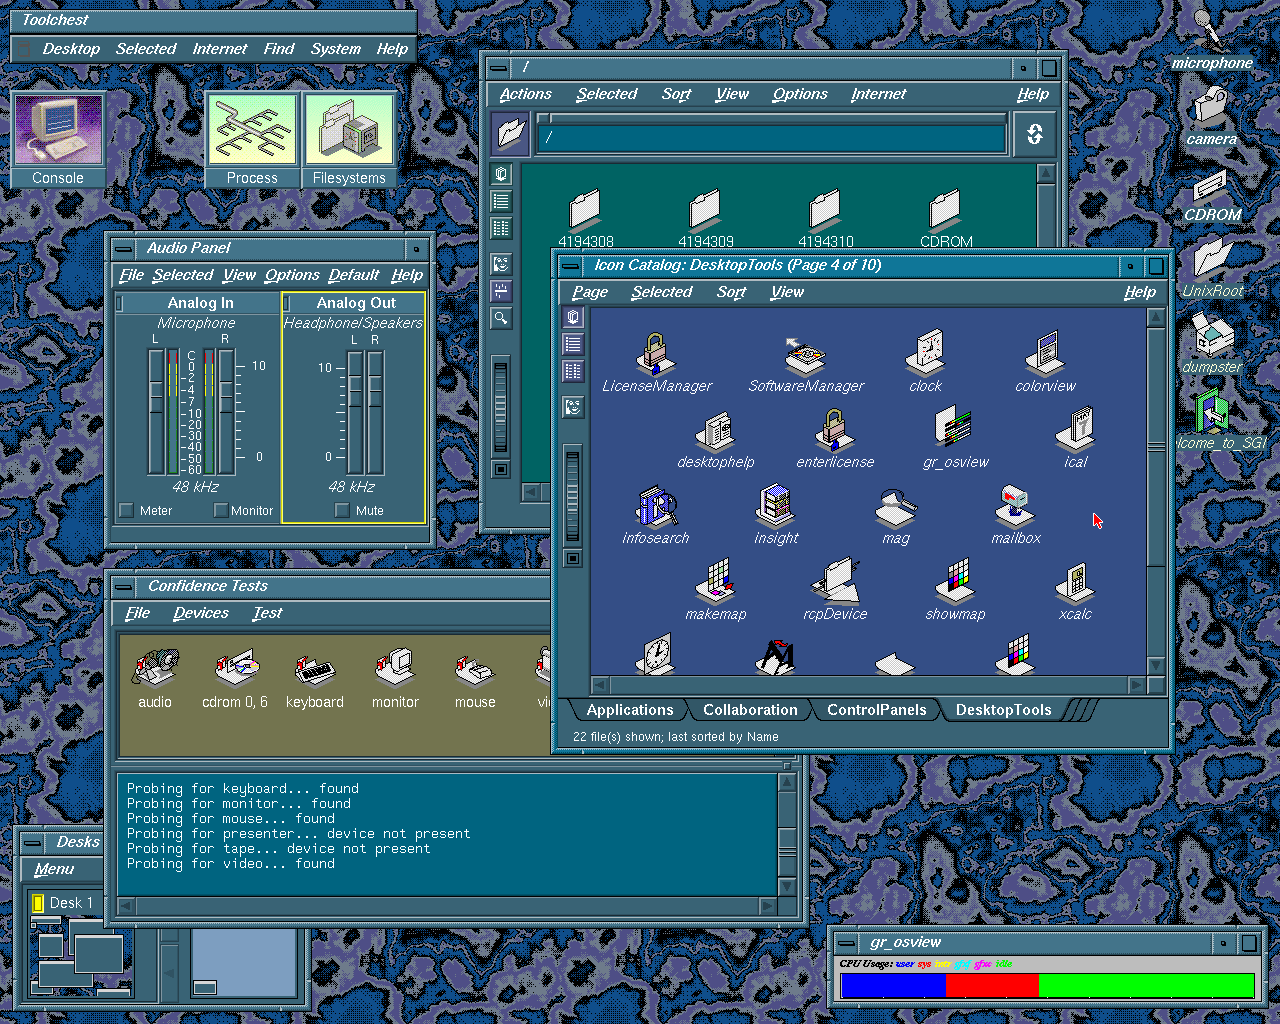Open the dumpster desktop icon

point(1212,336)
